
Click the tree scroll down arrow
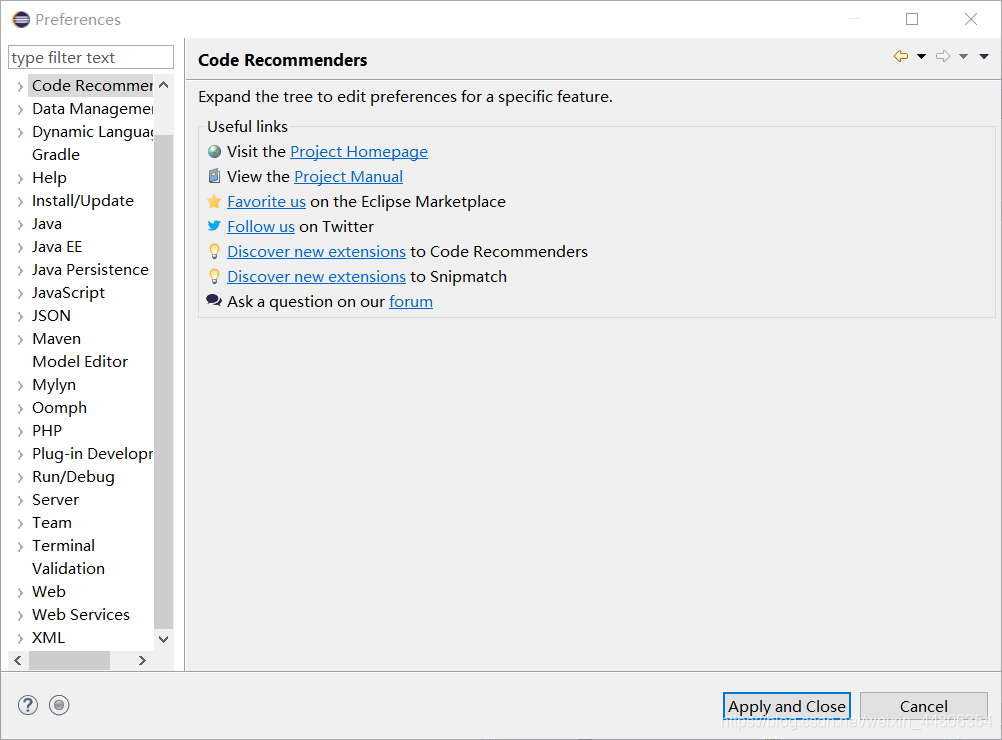(164, 639)
